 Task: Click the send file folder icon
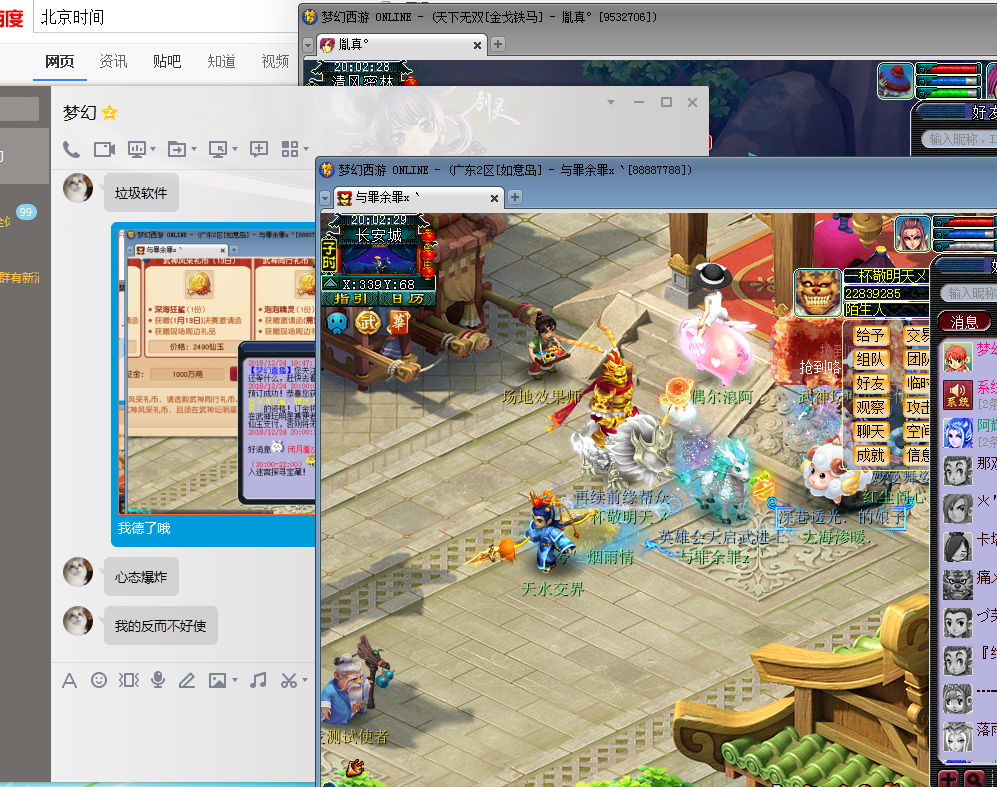click(x=176, y=149)
